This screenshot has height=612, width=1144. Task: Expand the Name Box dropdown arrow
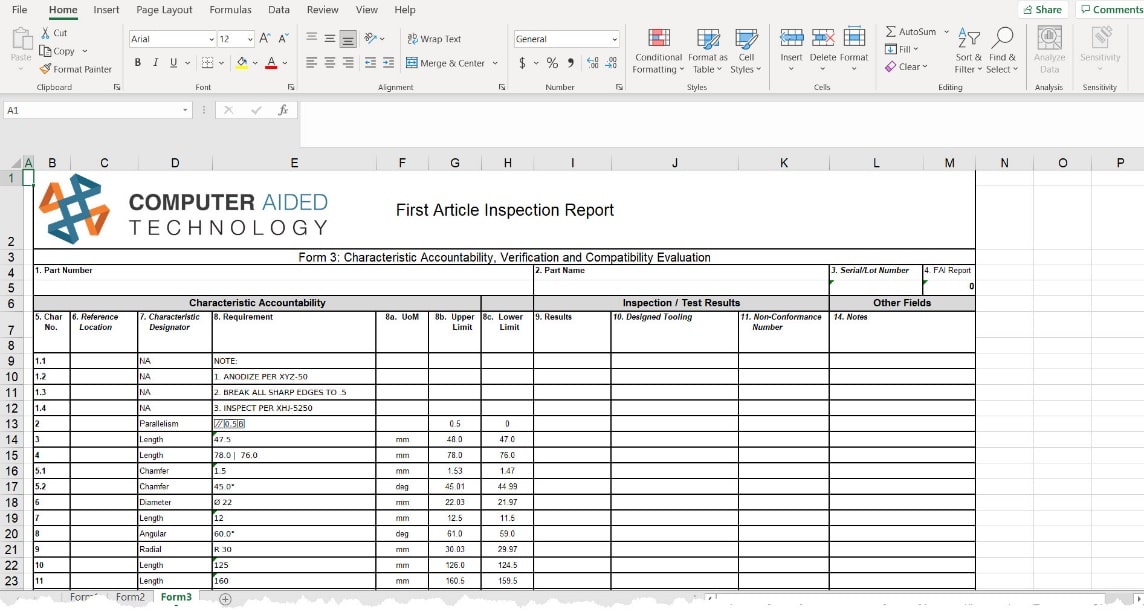pos(185,110)
